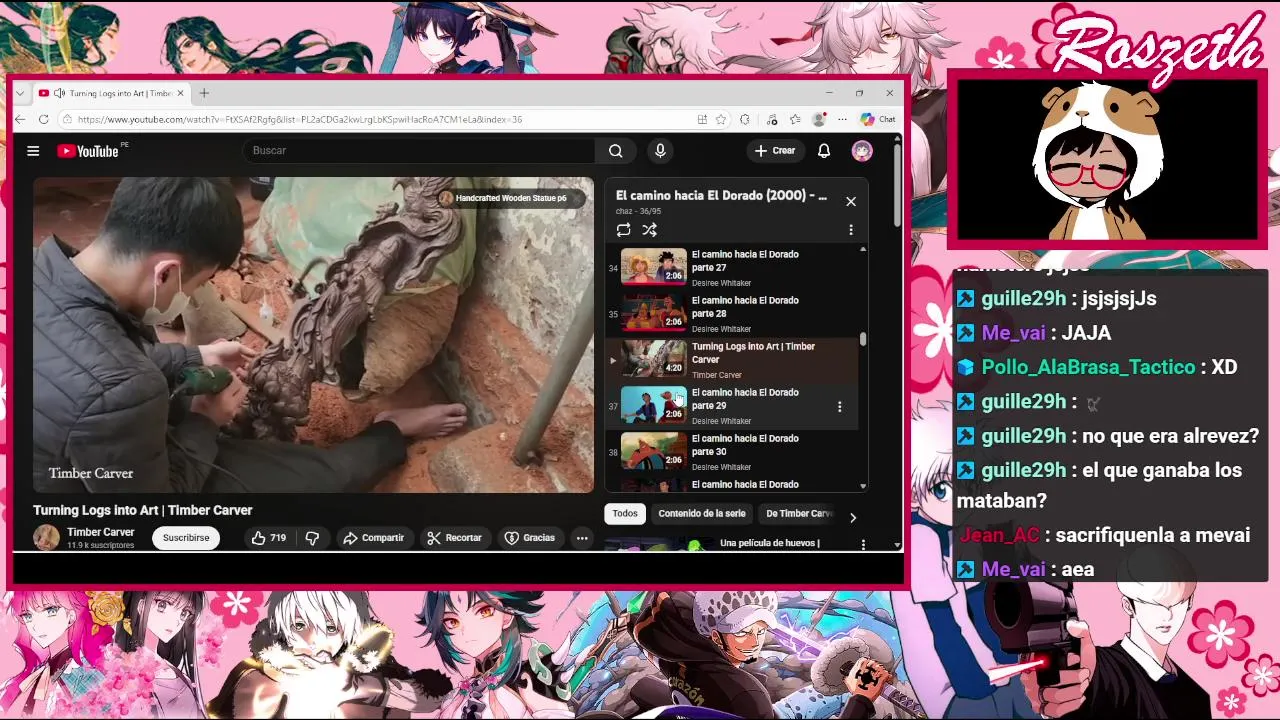Viewport: 1280px width, 720px height.
Task: Show more filter chips with right arrow
Action: [853, 517]
